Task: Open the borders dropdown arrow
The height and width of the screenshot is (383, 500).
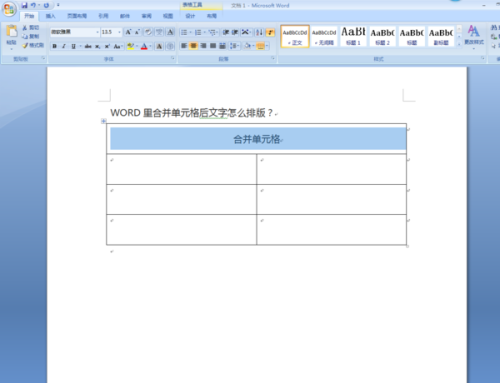Action: pyautogui.click(x=267, y=46)
